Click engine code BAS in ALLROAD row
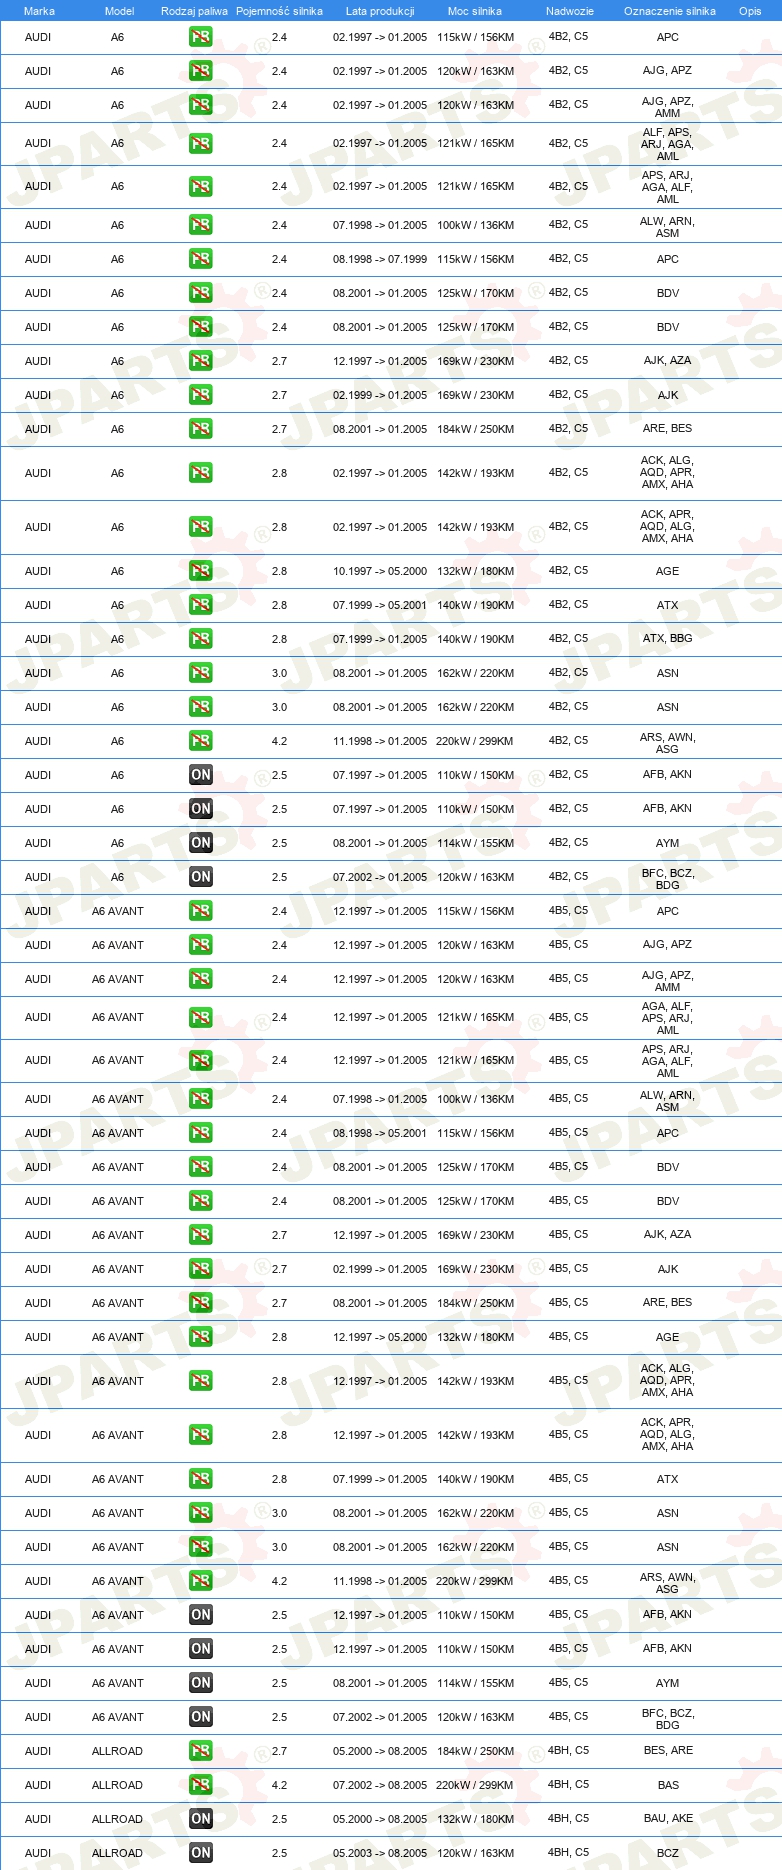The width and height of the screenshot is (782, 1870). [x=668, y=1785]
